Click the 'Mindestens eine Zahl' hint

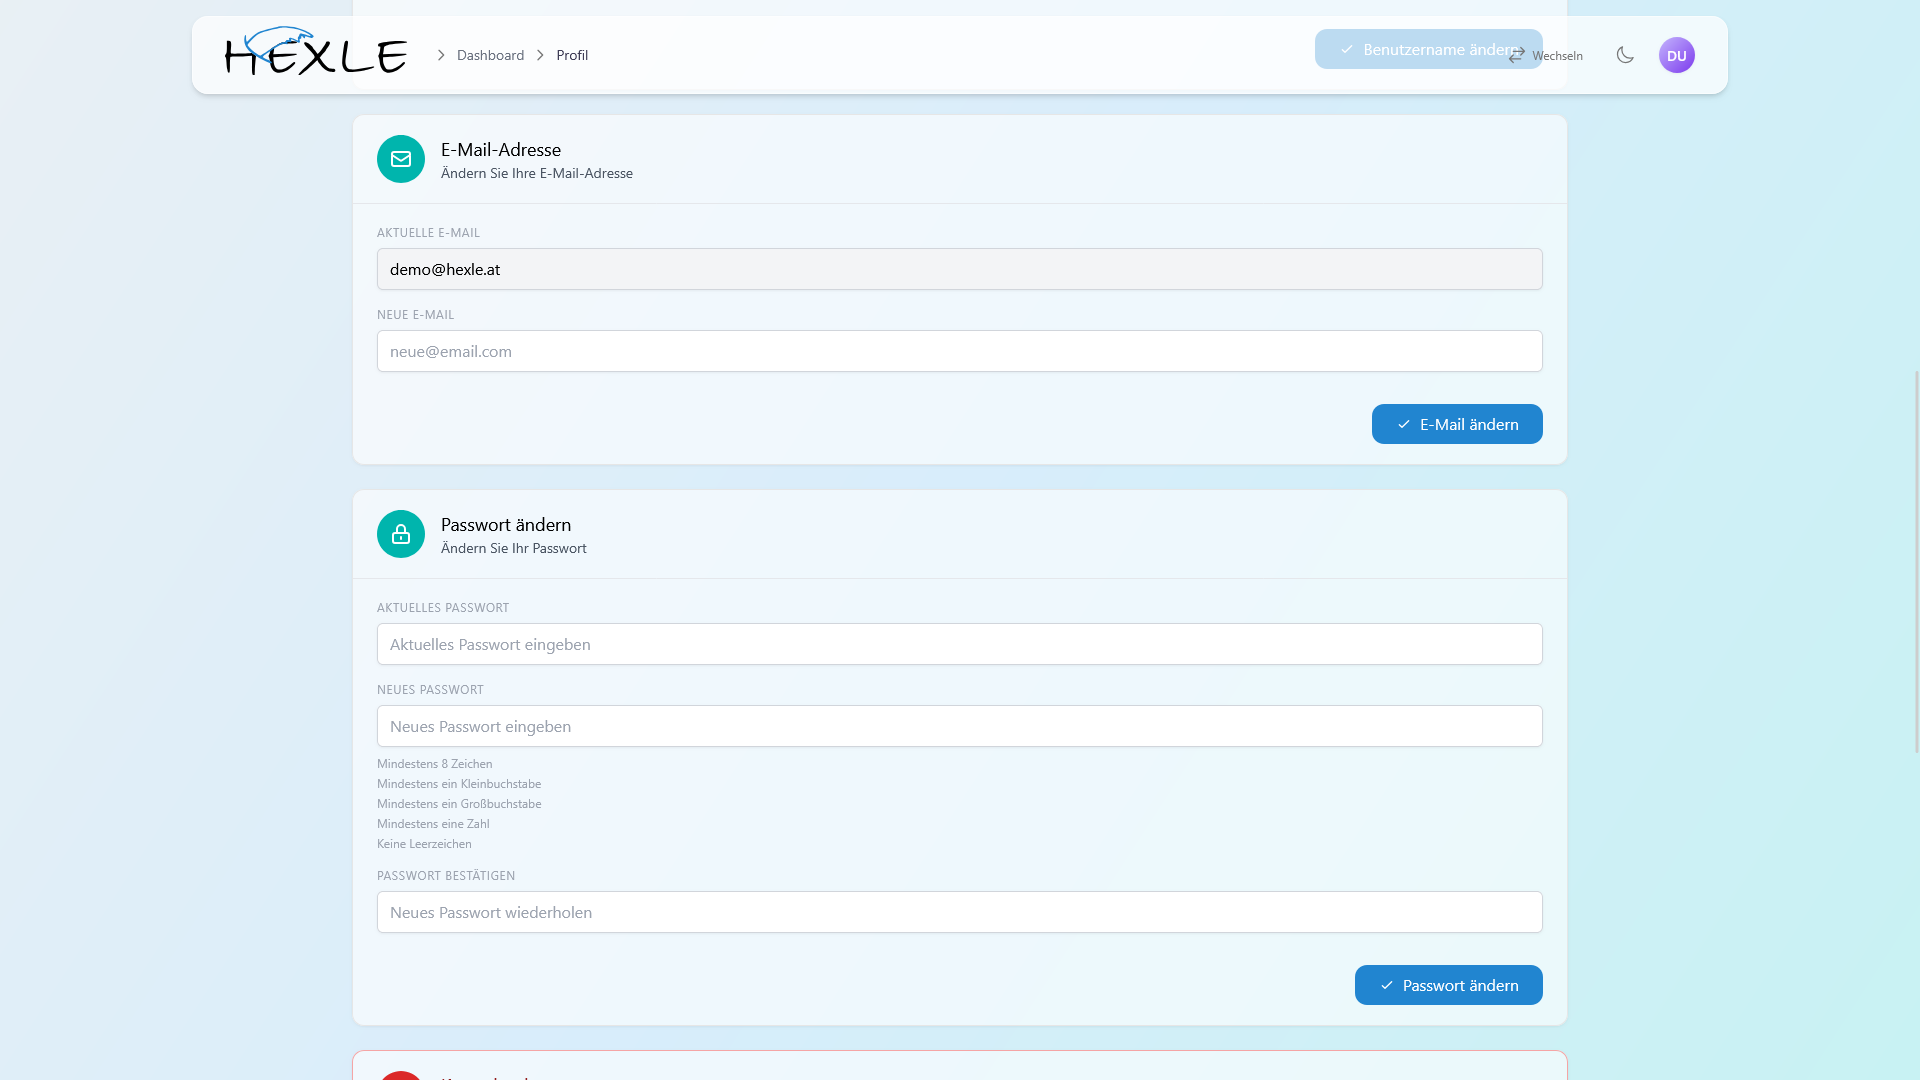pos(433,823)
